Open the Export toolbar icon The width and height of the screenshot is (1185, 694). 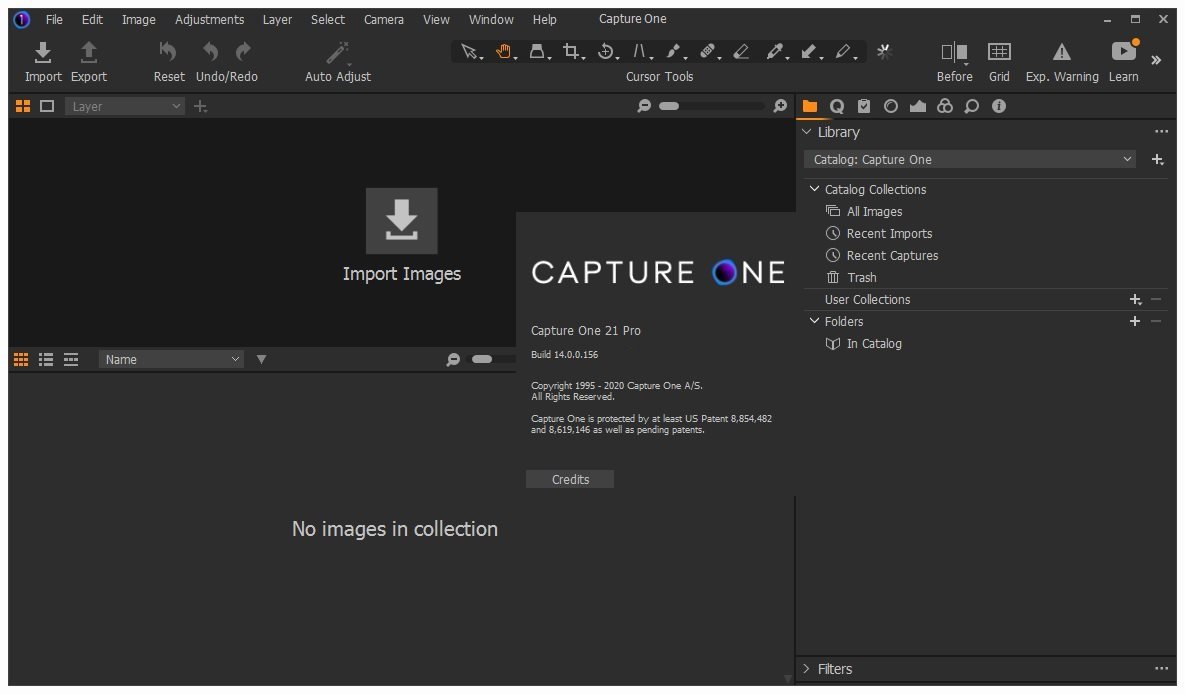click(x=89, y=53)
